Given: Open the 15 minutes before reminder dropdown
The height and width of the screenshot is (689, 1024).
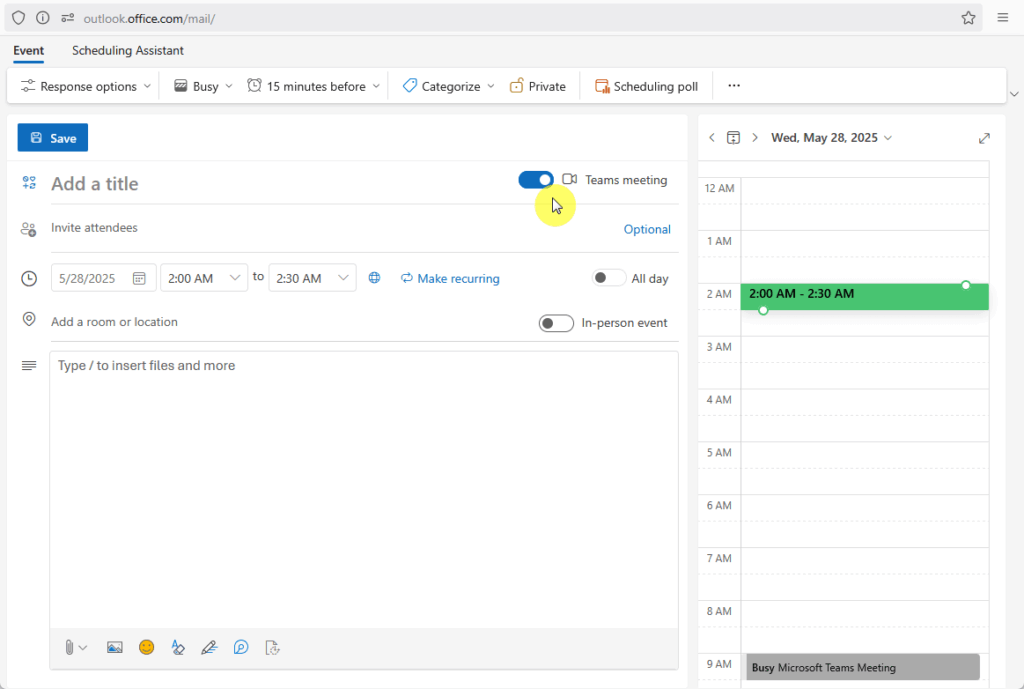Looking at the screenshot, I should (313, 86).
